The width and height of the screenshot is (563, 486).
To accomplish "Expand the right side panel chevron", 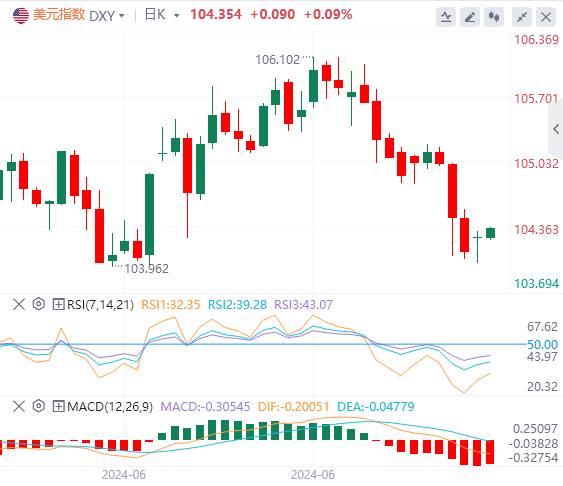I will (556, 129).
